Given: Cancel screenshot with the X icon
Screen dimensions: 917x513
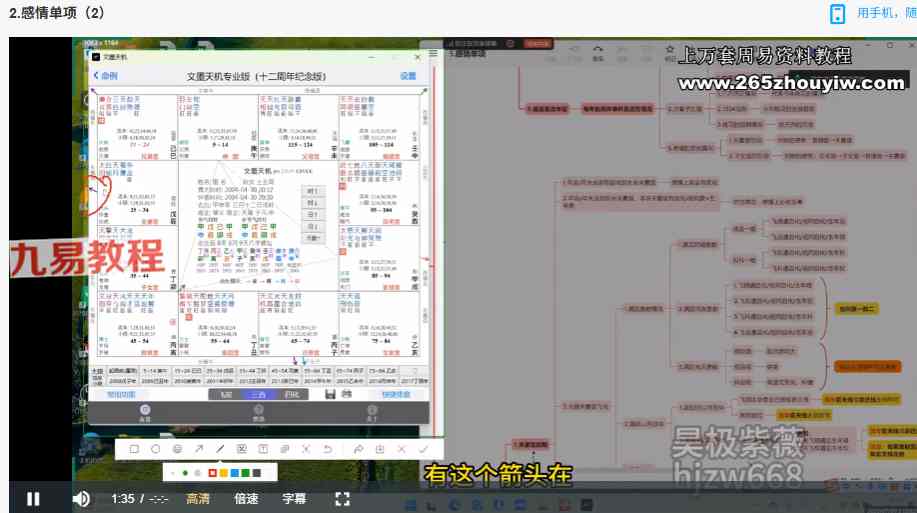Looking at the screenshot, I should pos(401,450).
